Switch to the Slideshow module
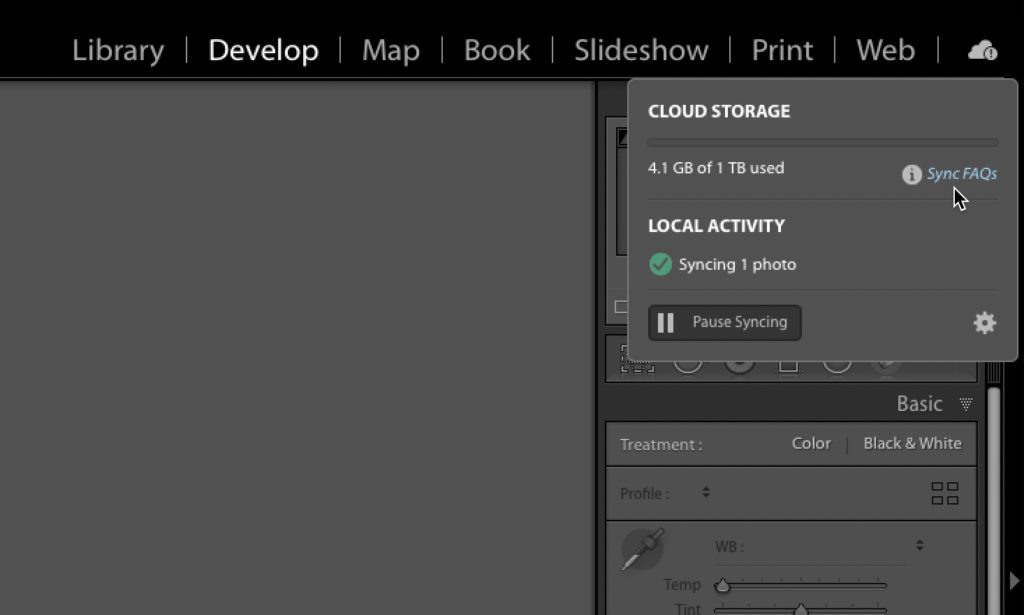1024x615 pixels. (x=641, y=50)
